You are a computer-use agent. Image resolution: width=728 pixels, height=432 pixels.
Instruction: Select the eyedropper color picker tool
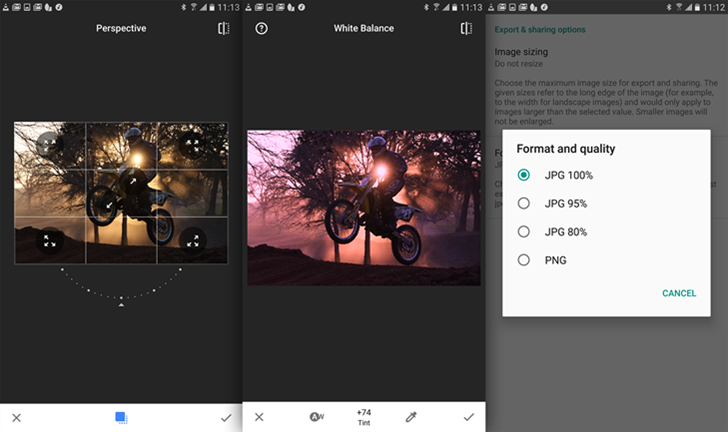pyautogui.click(x=411, y=417)
